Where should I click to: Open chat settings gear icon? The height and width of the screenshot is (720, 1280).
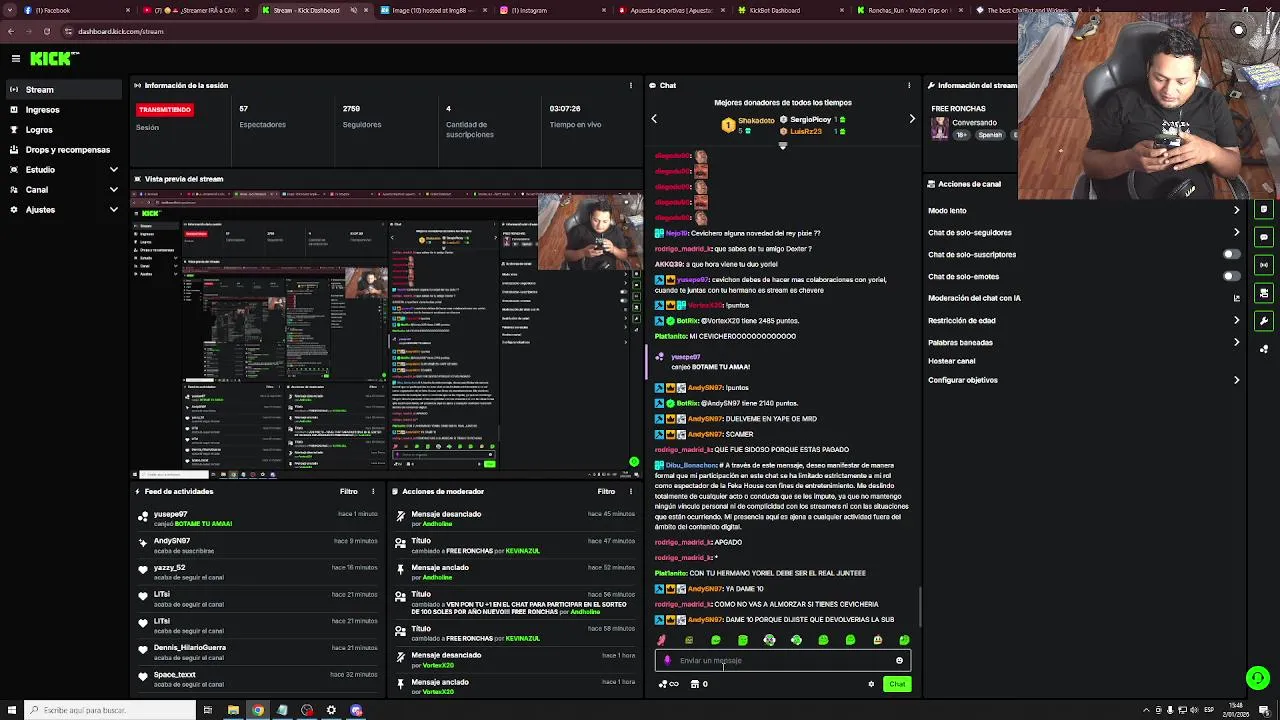(x=871, y=684)
